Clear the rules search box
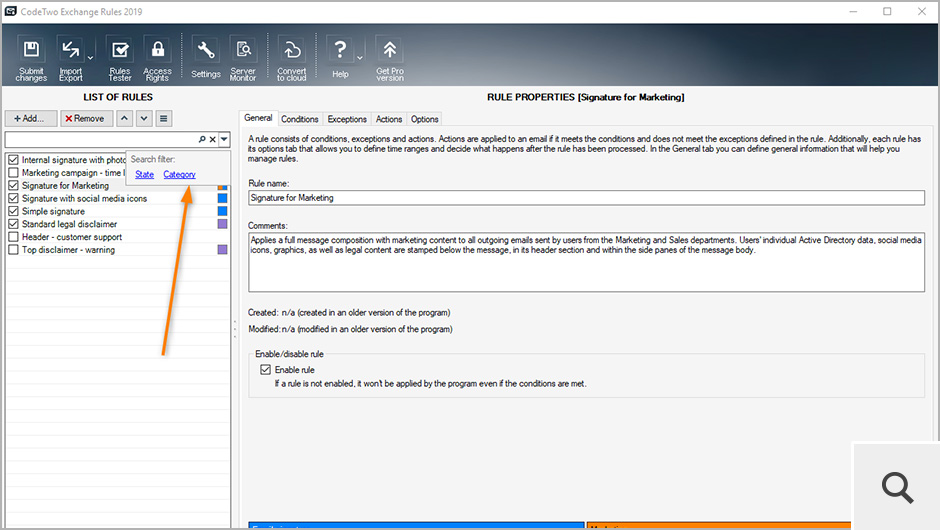 click(212, 139)
